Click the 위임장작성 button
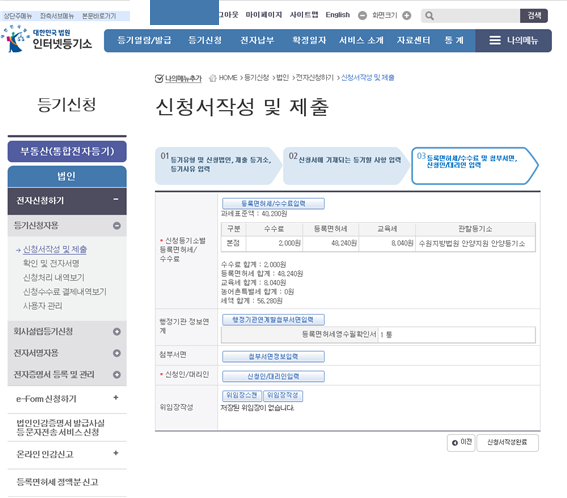Viewport: 567px width, 498px height. point(283,396)
